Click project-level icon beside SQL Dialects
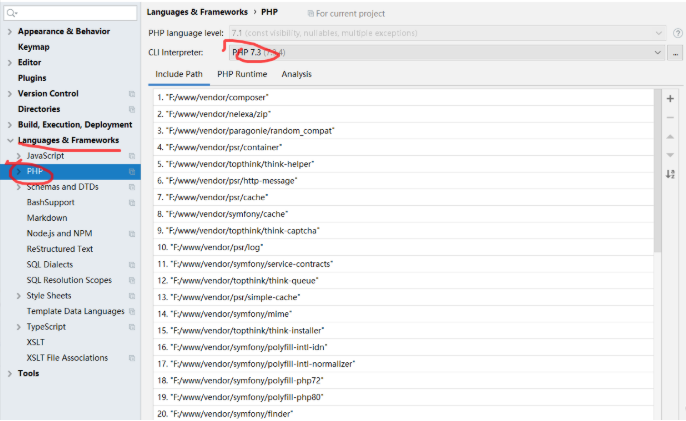Screen dimensions: 686x421 pos(132,265)
